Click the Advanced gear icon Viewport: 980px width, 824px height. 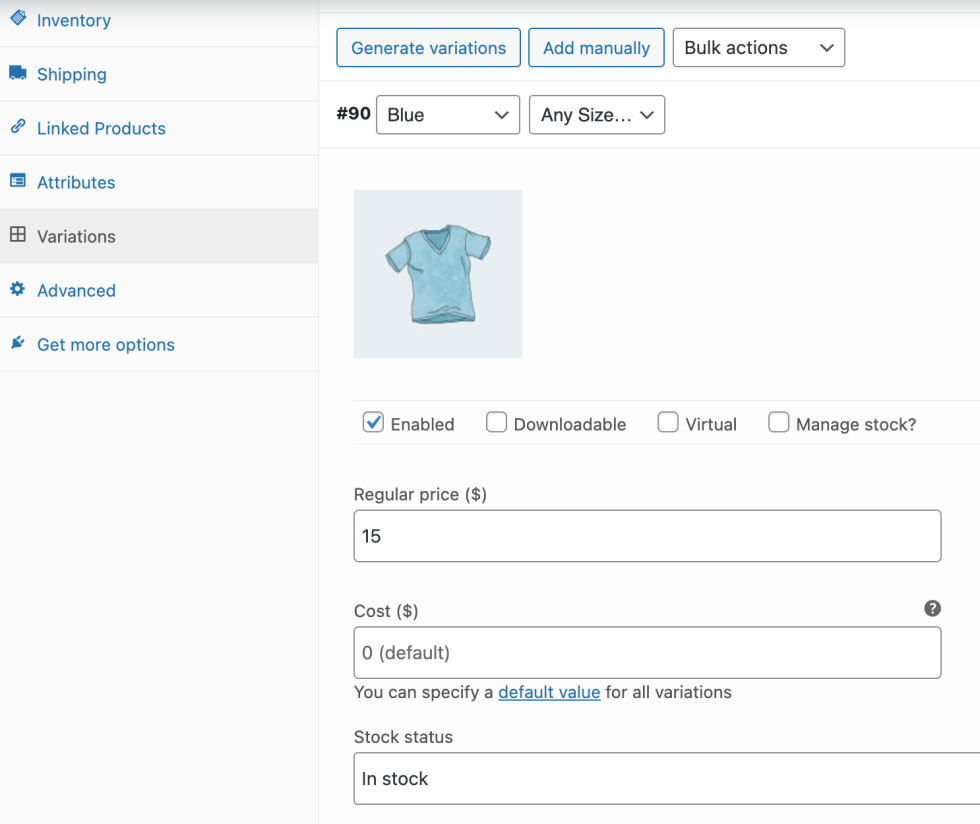click(x=18, y=289)
